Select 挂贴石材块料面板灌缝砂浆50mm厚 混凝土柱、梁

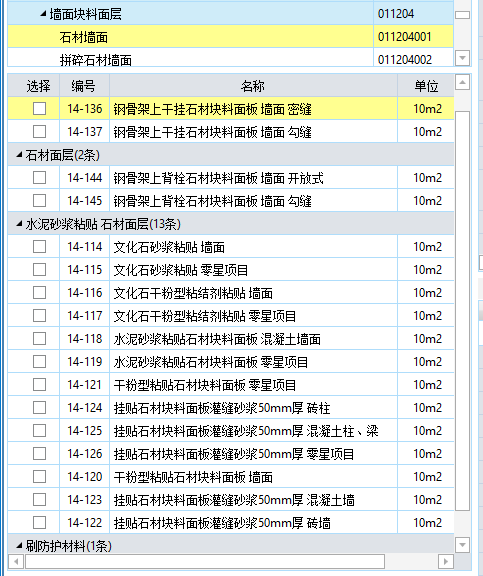pos(246,431)
